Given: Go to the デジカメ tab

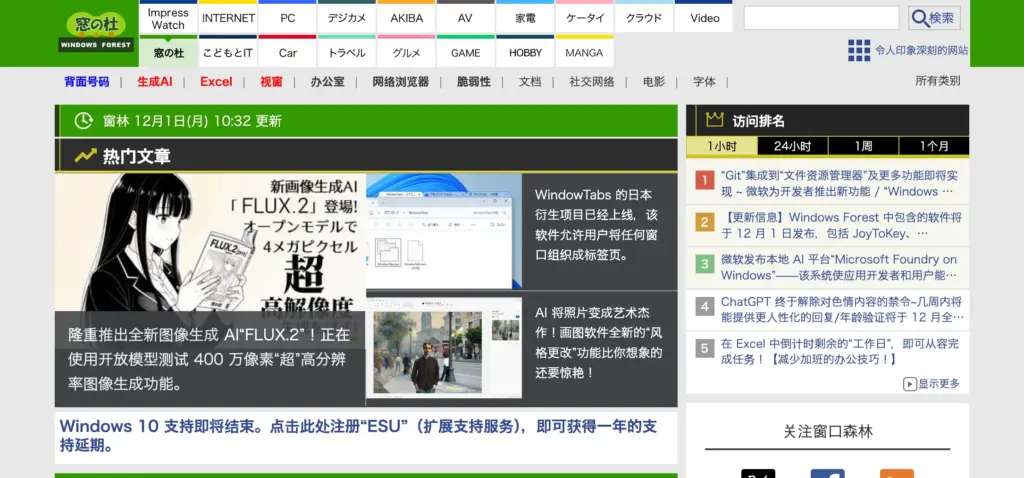Looking at the screenshot, I should [x=347, y=18].
